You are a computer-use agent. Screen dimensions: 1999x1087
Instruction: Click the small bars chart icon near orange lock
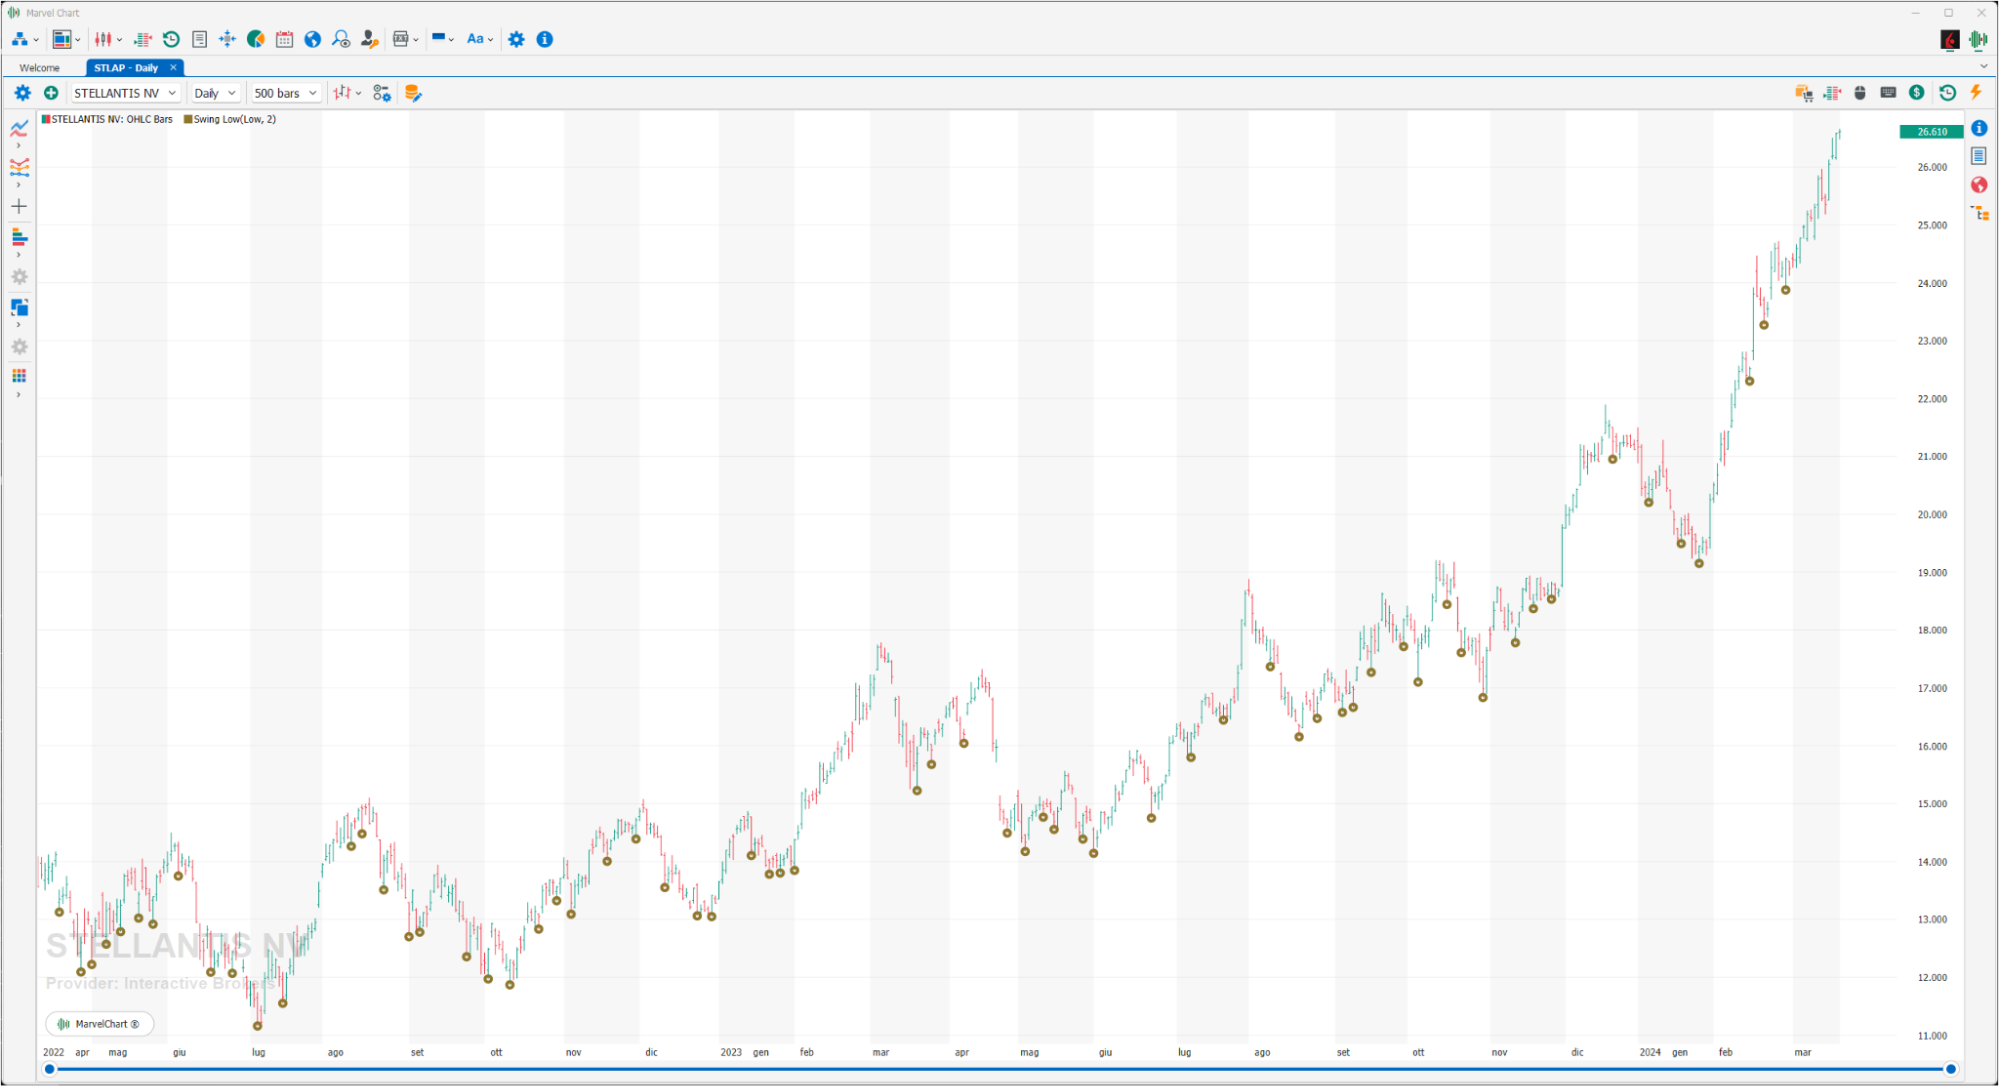pos(1832,92)
